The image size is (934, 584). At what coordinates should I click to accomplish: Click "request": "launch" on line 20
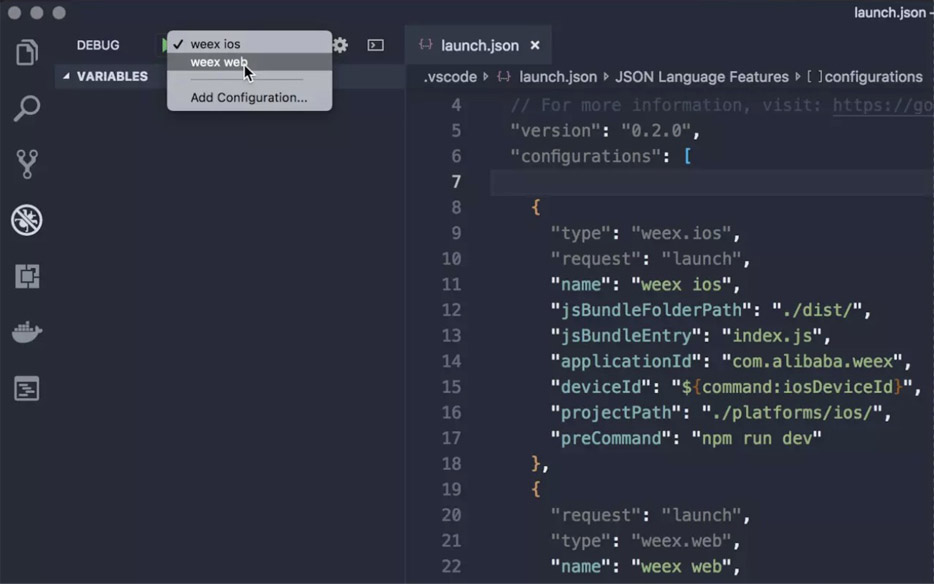pyautogui.click(x=650, y=515)
